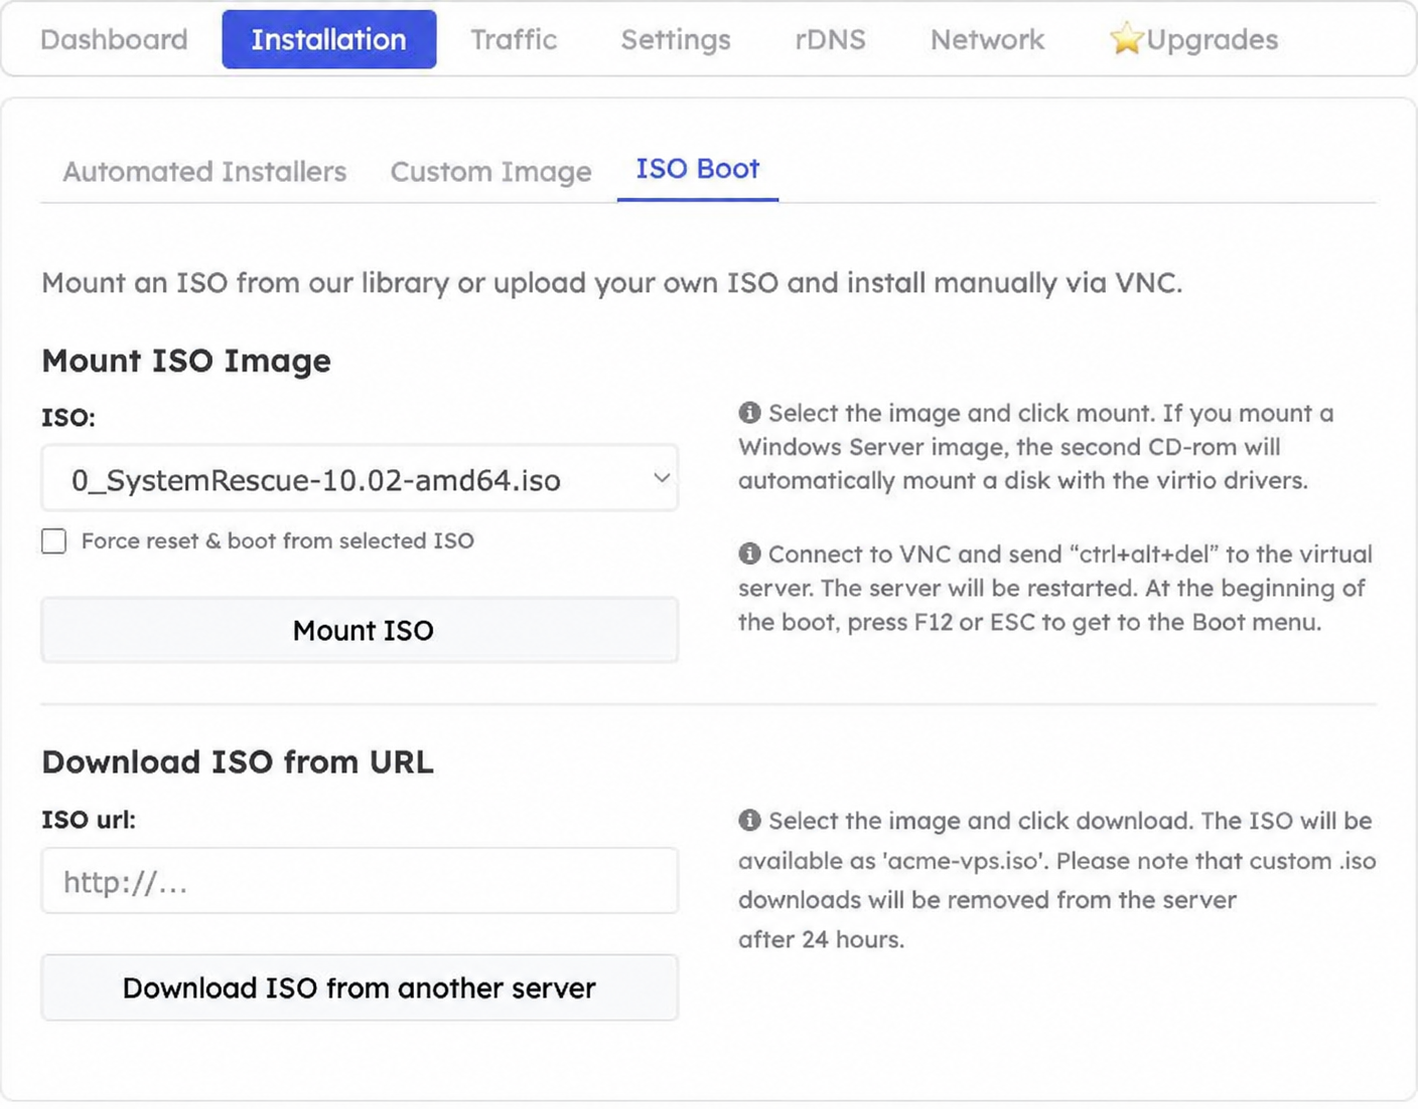This screenshot has height=1109, width=1418.
Task: Enable Force reset & boot from selected ISO
Action: [54, 541]
